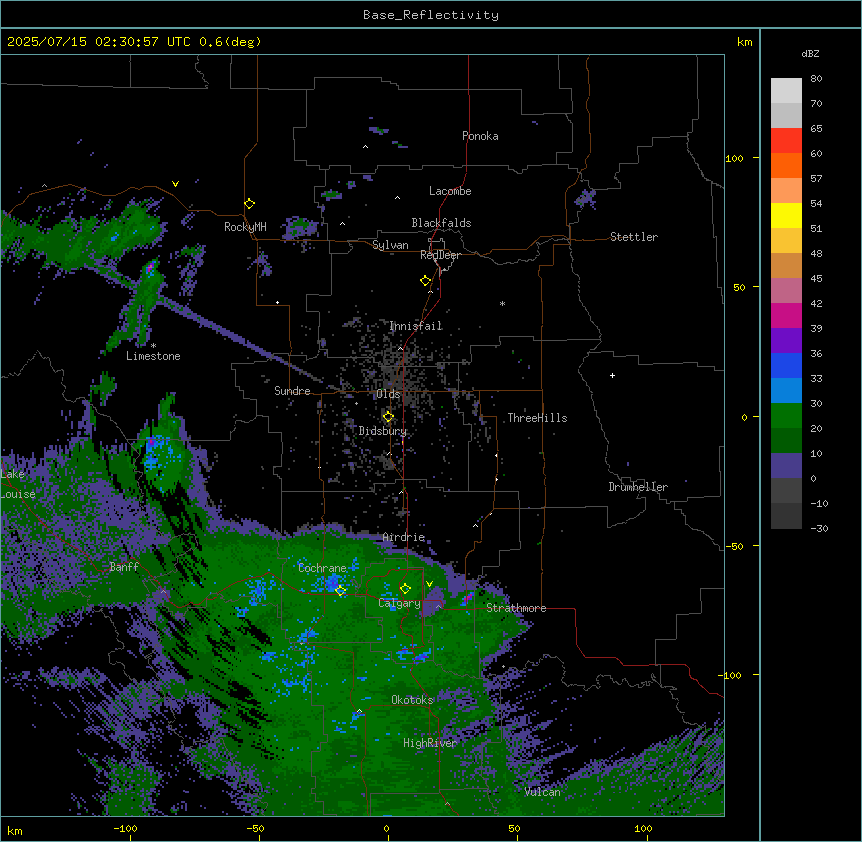
Task: Click the Stettler town label
Action: [x=634, y=237]
